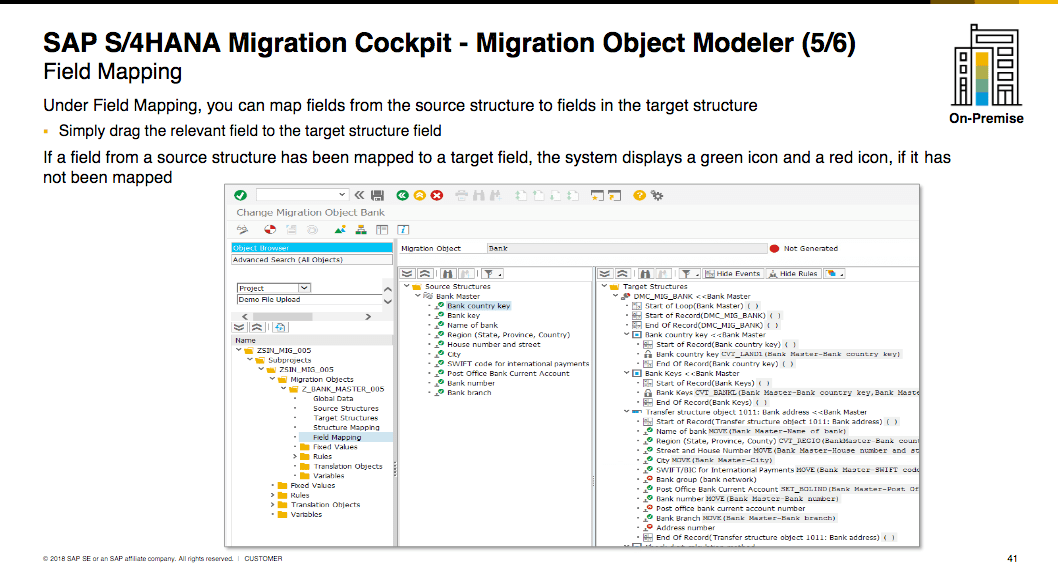This screenshot has height=578, width=1058.
Task: Click the red-white Generate runtime object icon
Action: 270,230
